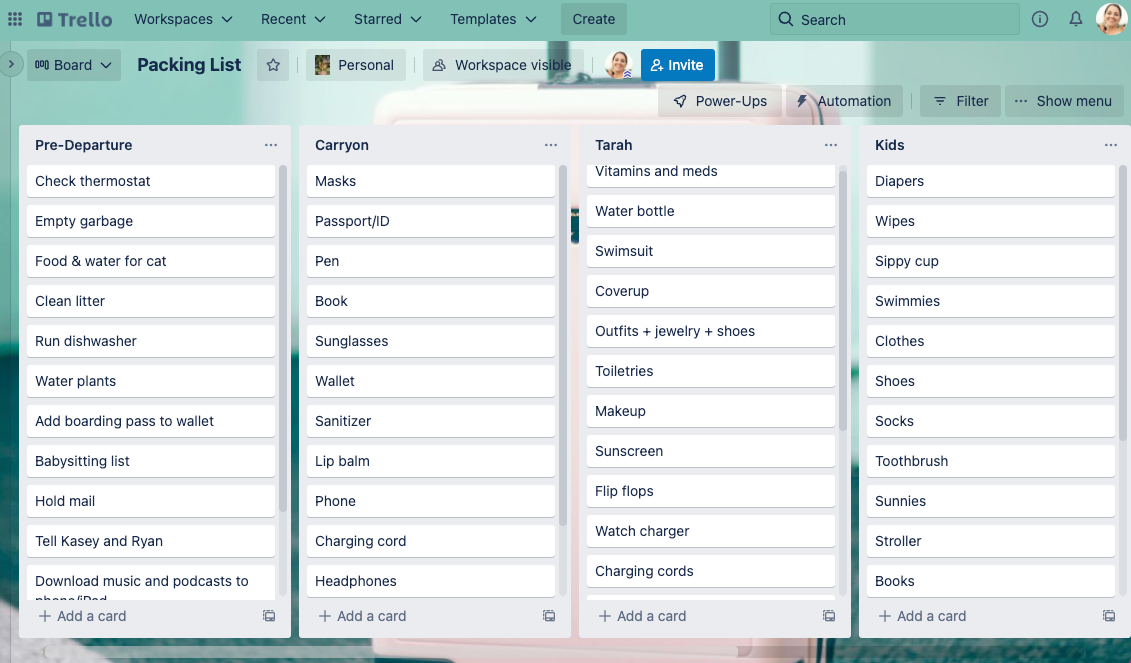Open your profile avatar menu

point(1111,18)
